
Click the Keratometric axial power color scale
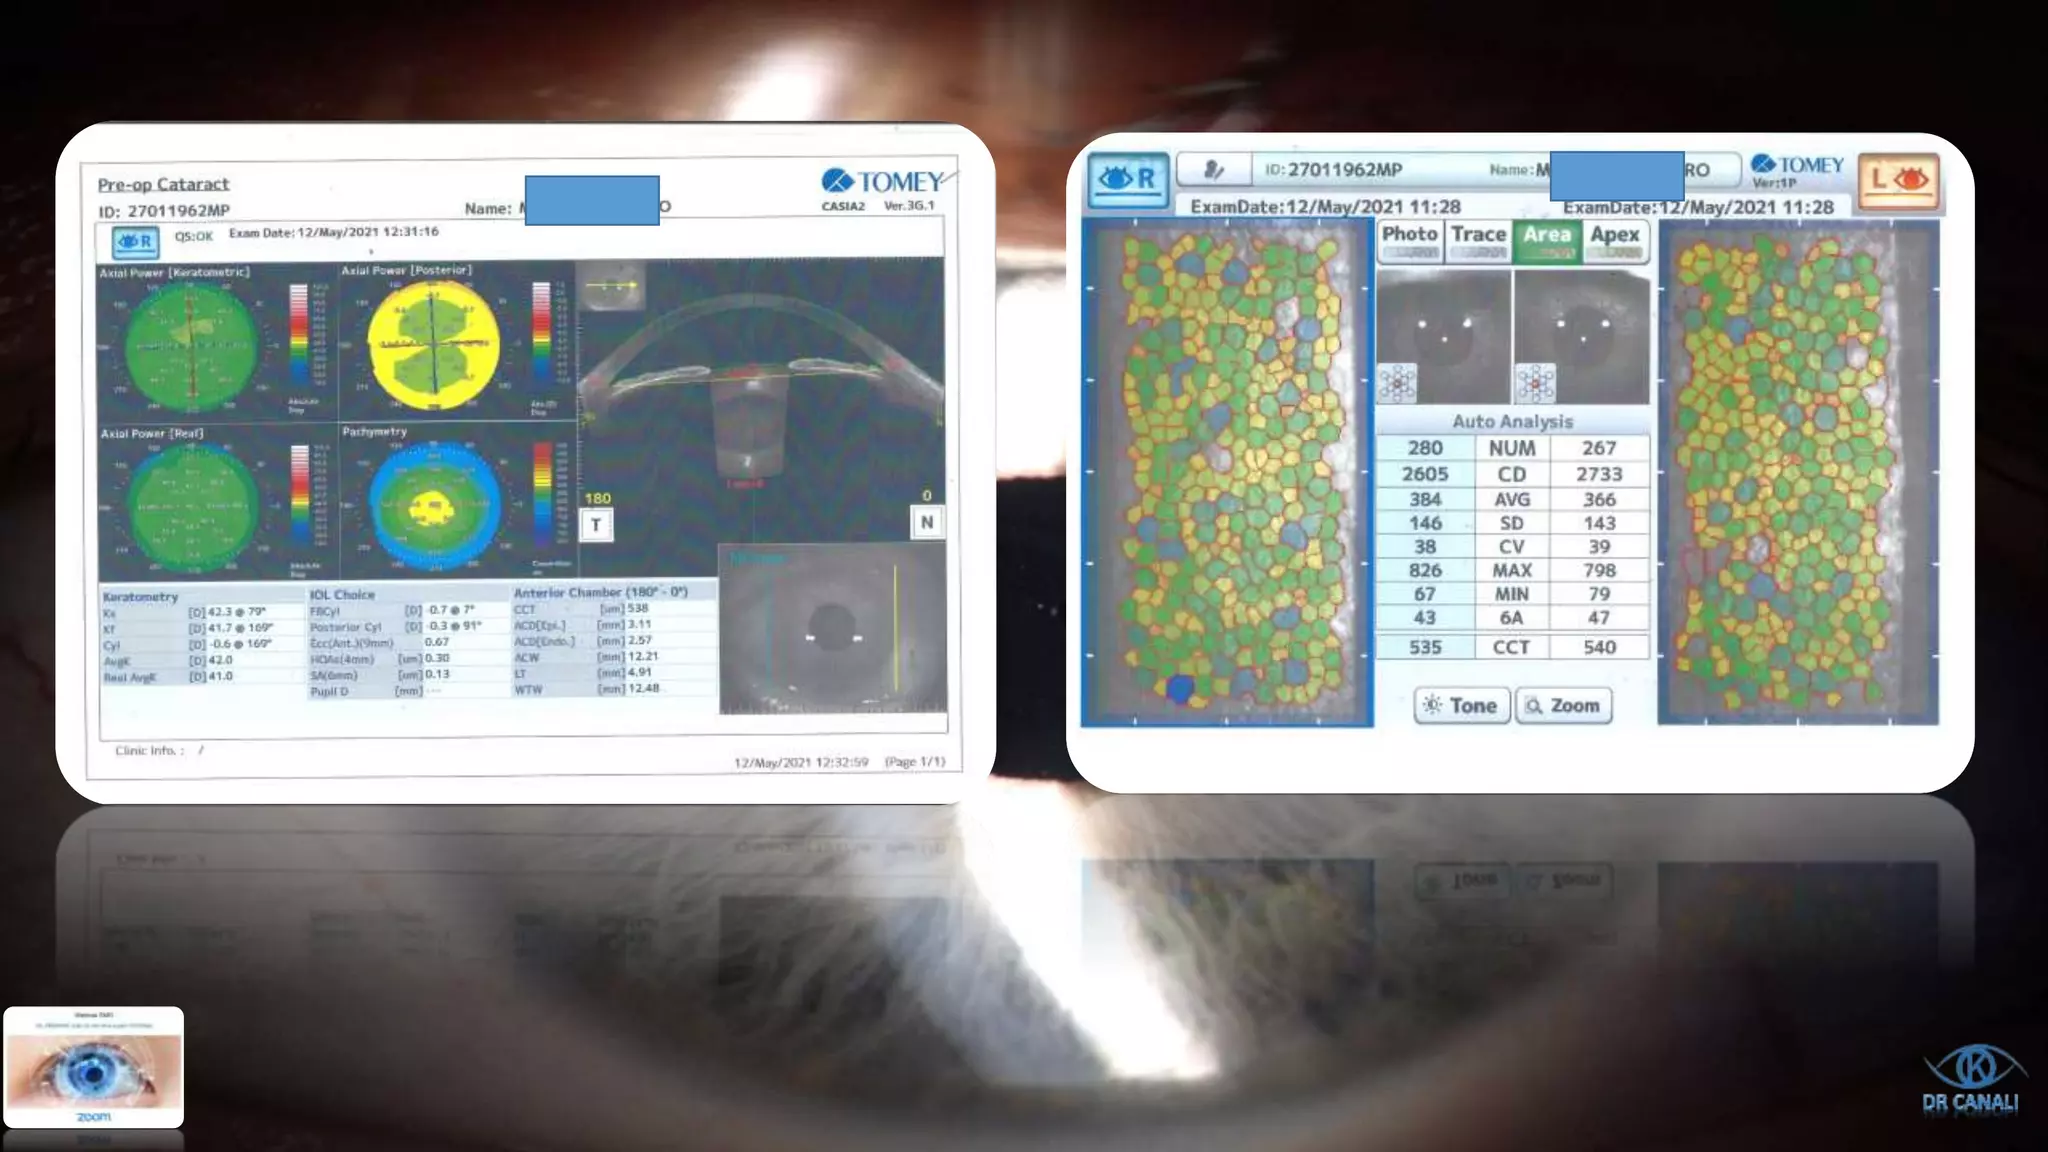click(x=299, y=335)
